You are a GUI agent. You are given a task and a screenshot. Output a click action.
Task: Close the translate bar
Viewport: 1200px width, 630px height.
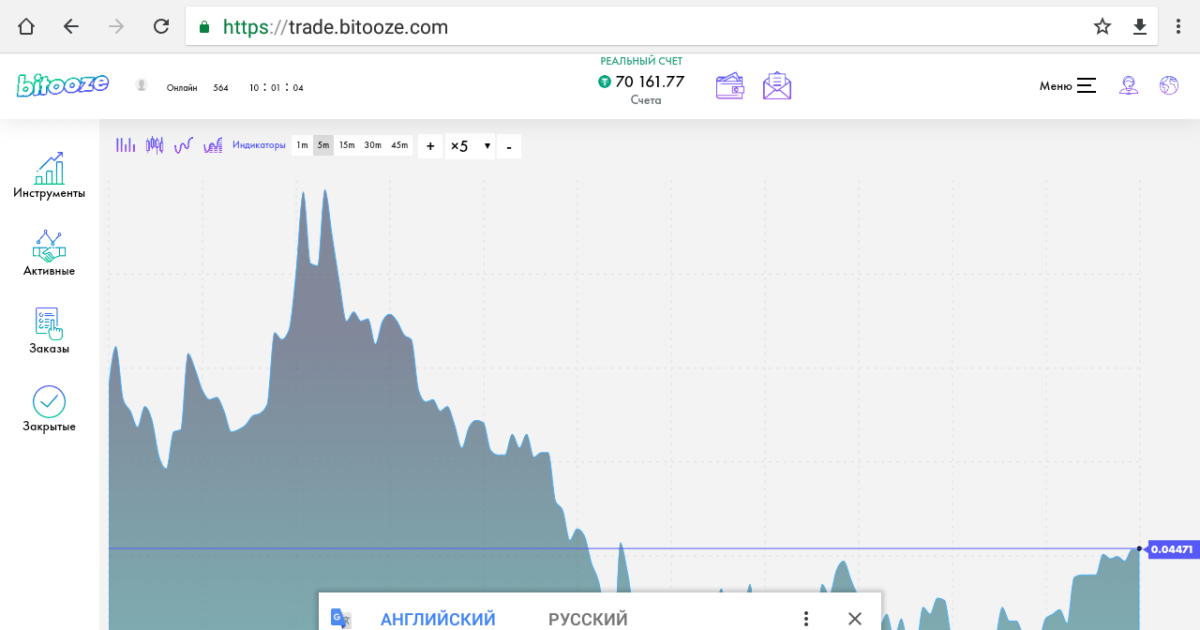[854, 619]
